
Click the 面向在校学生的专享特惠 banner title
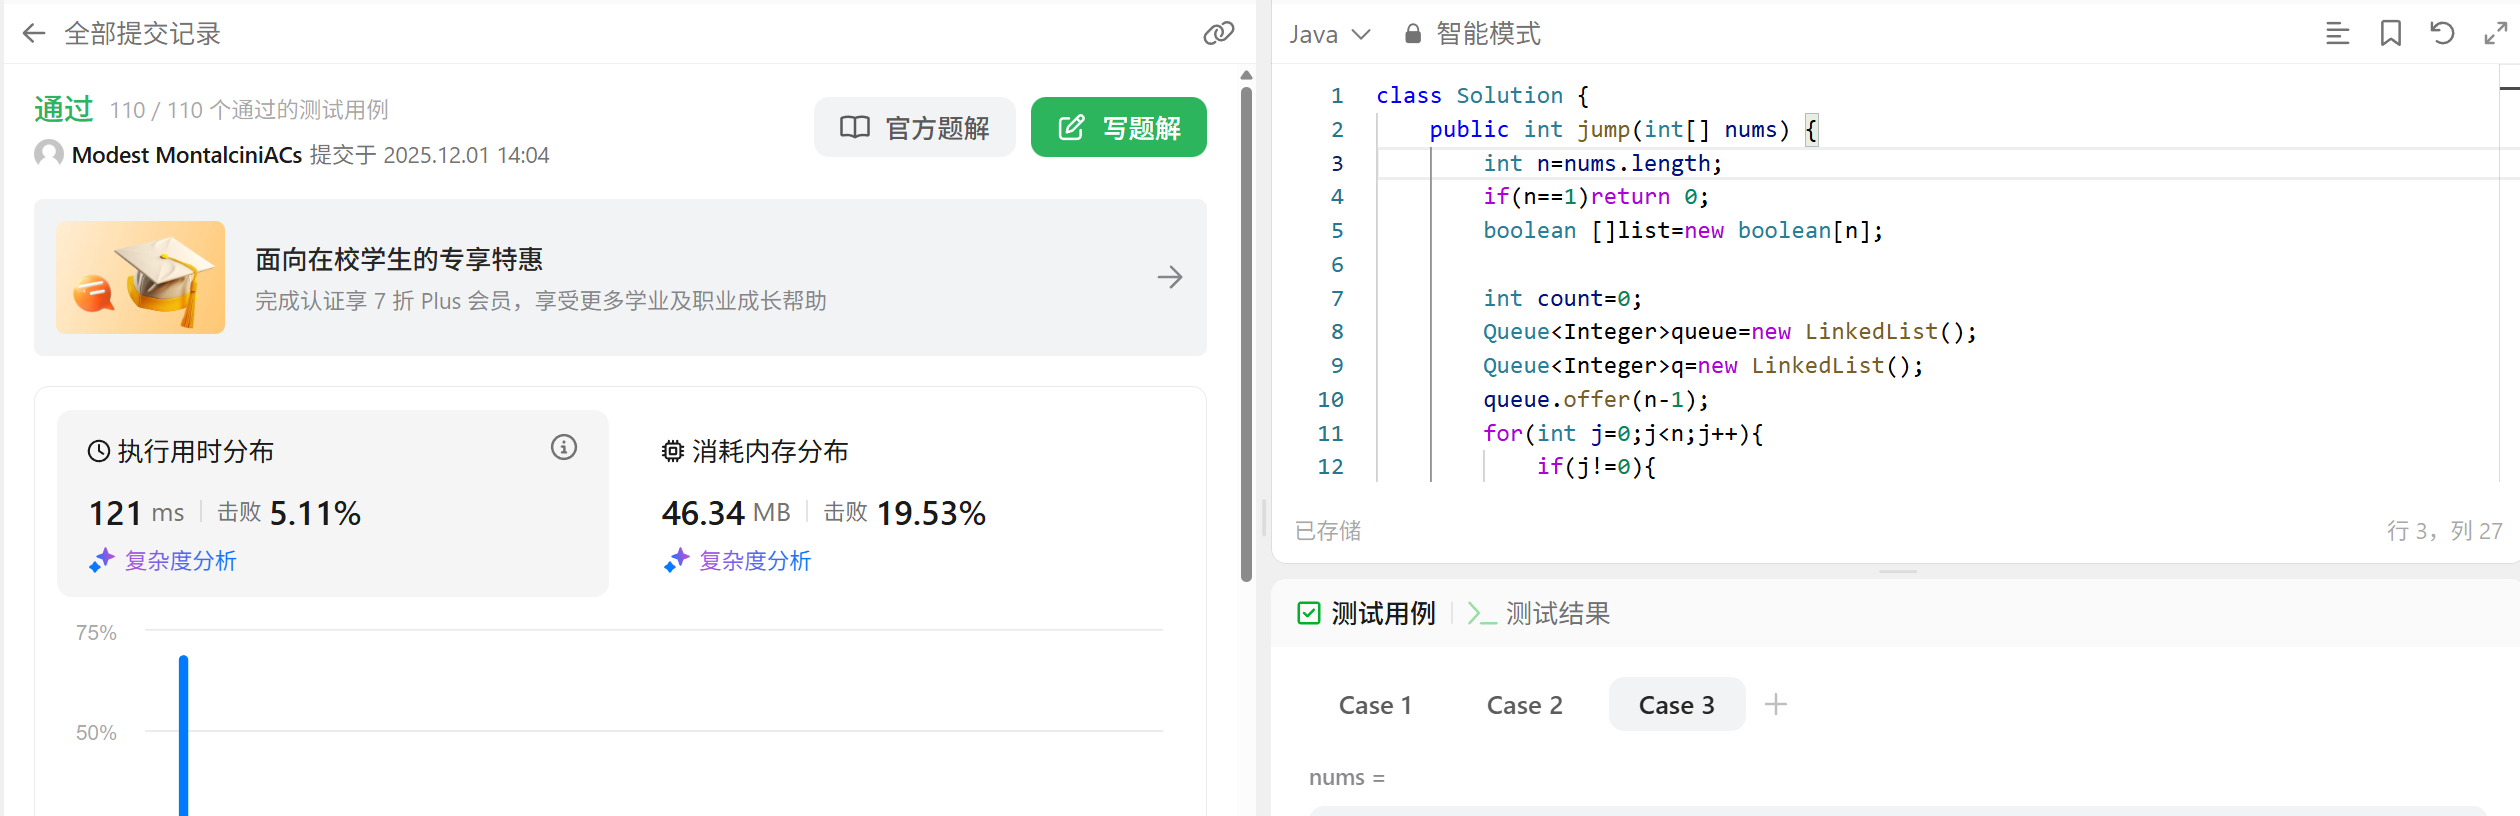pyautogui.click(x=399, y=260)
